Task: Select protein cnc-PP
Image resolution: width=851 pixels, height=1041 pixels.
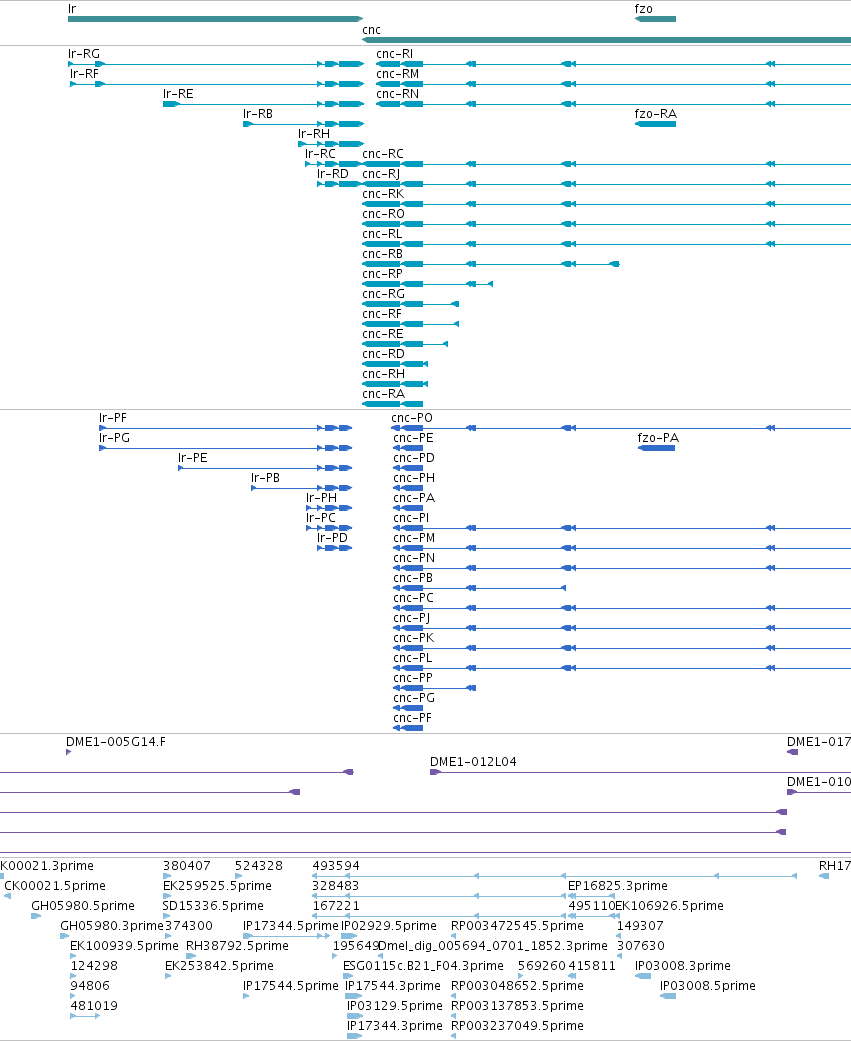Action: (x=434, y=688)
